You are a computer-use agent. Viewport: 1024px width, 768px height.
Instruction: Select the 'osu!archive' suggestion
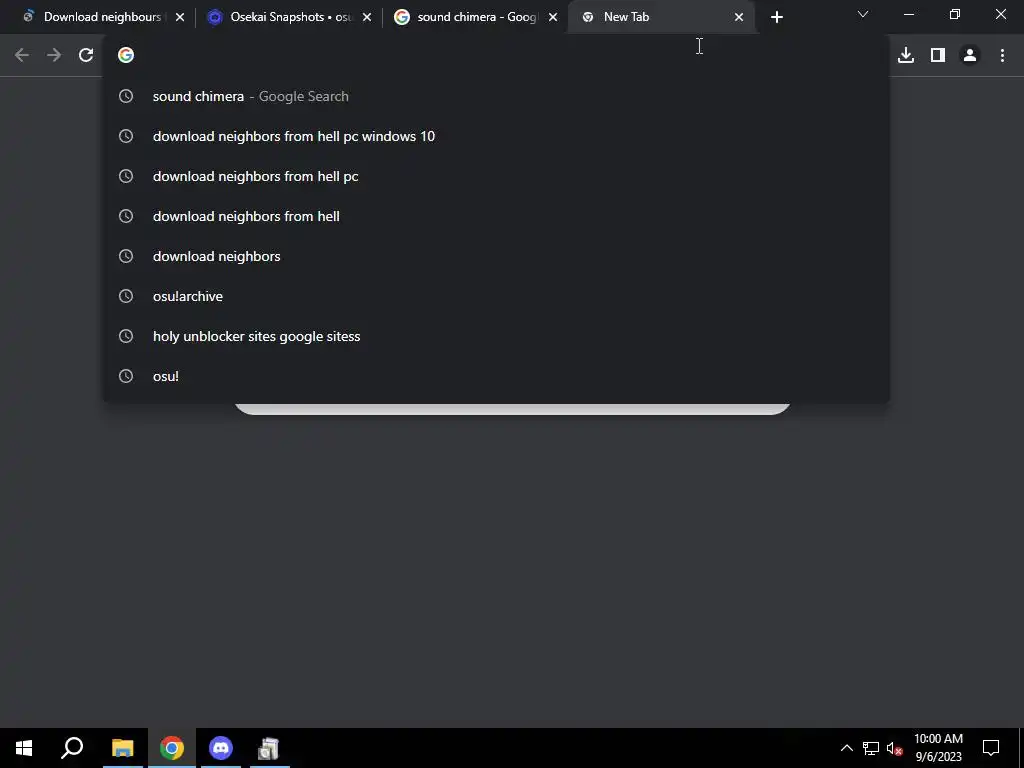point(496,296)
